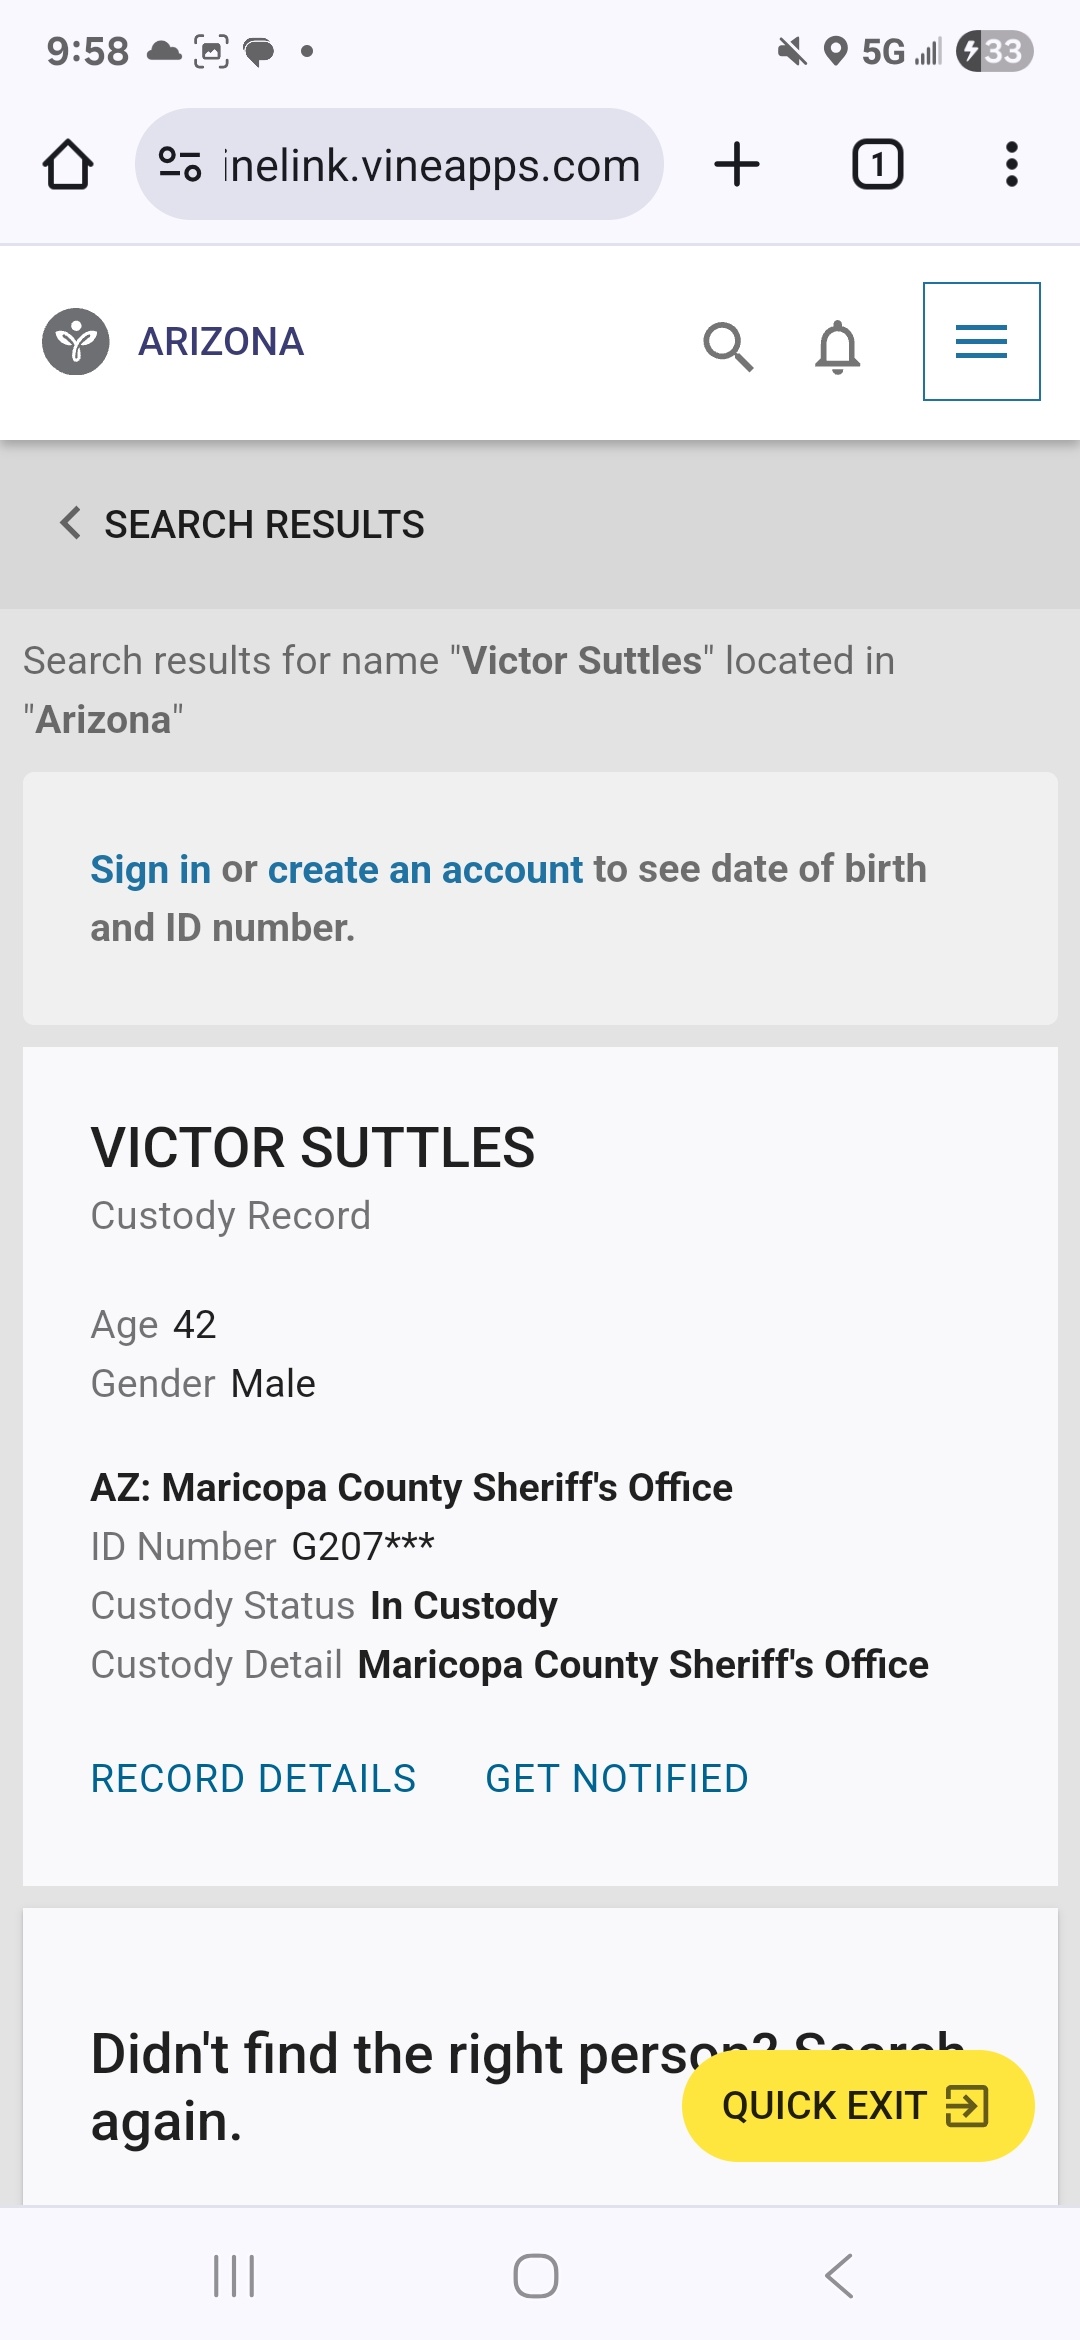Tap the magnifying glass search icon
This screenshot has width=1080, height=2340.
tap(727, 347)
